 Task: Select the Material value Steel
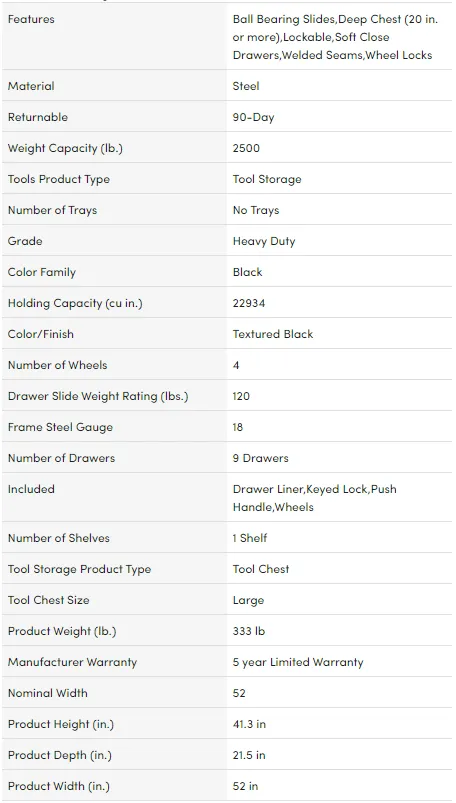click(246, 86)
